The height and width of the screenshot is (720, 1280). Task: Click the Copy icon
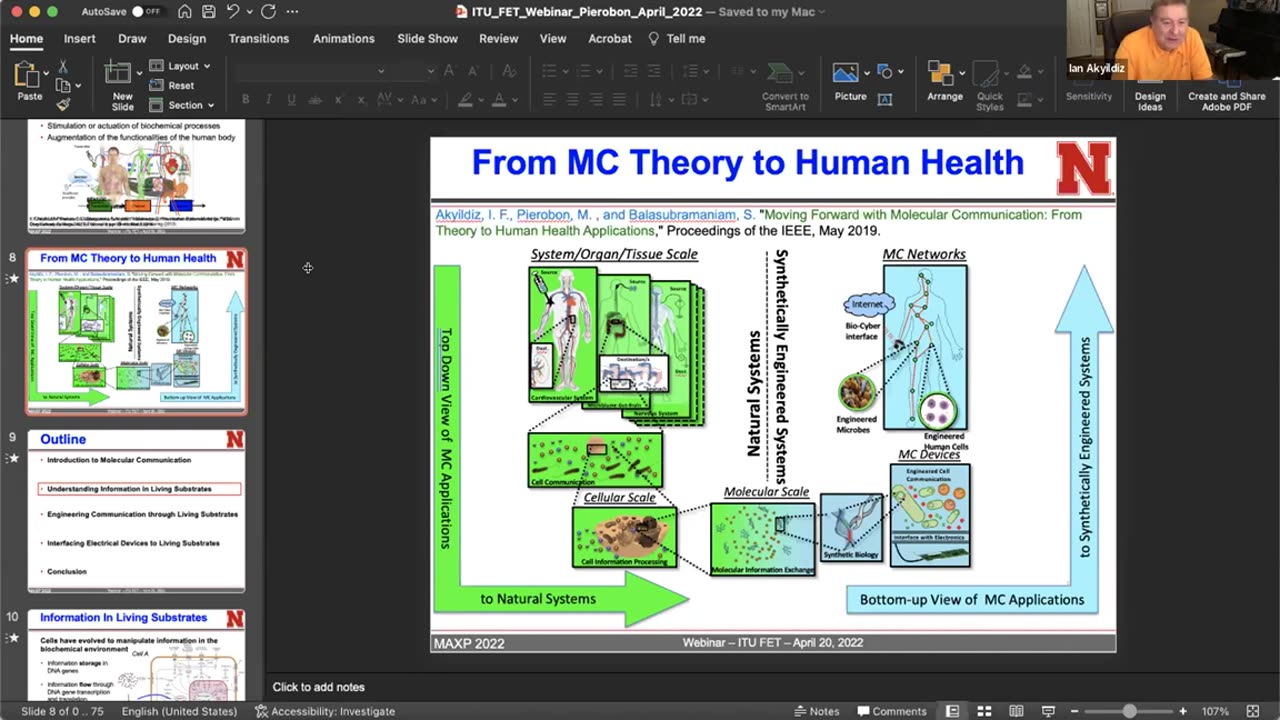[x=63, y=85]
